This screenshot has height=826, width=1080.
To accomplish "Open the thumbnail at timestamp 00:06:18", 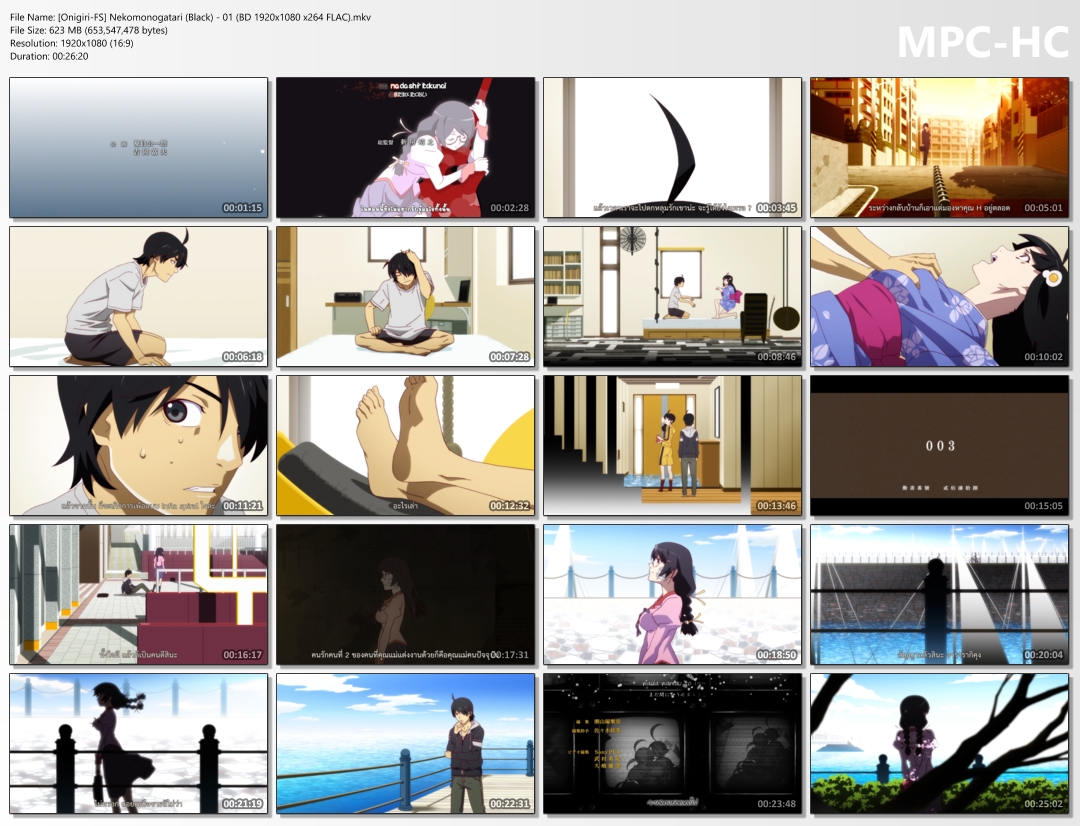I will click(x=138, y=297).
